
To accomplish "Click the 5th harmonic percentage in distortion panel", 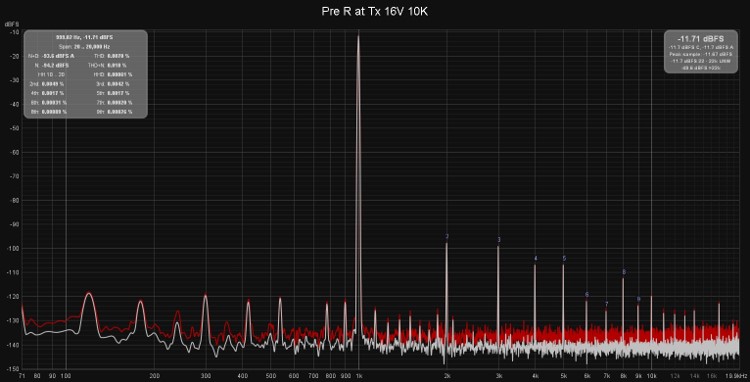I will (118, 93).
